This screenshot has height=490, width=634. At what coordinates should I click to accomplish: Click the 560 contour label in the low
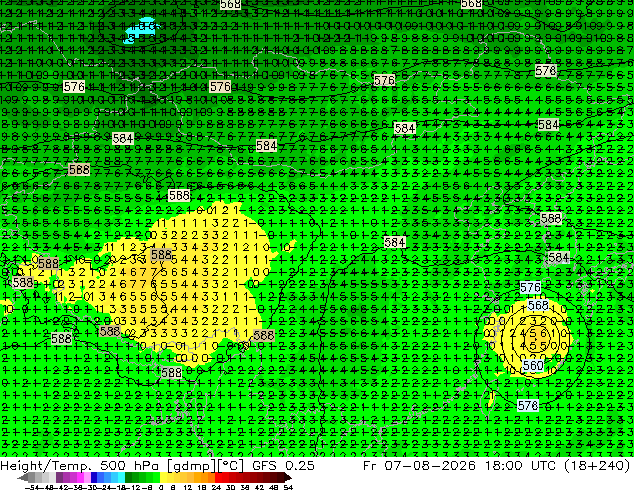(533, 366)
